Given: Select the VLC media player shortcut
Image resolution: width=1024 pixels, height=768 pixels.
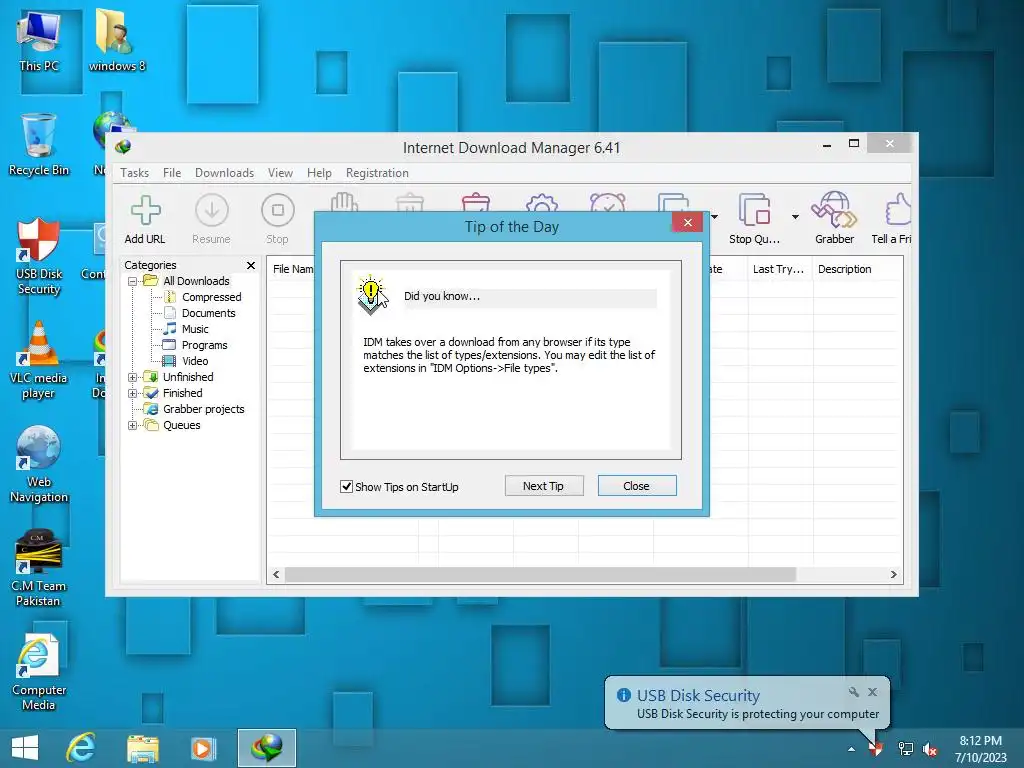Looking at the screenshot, I should coord(39,360).
